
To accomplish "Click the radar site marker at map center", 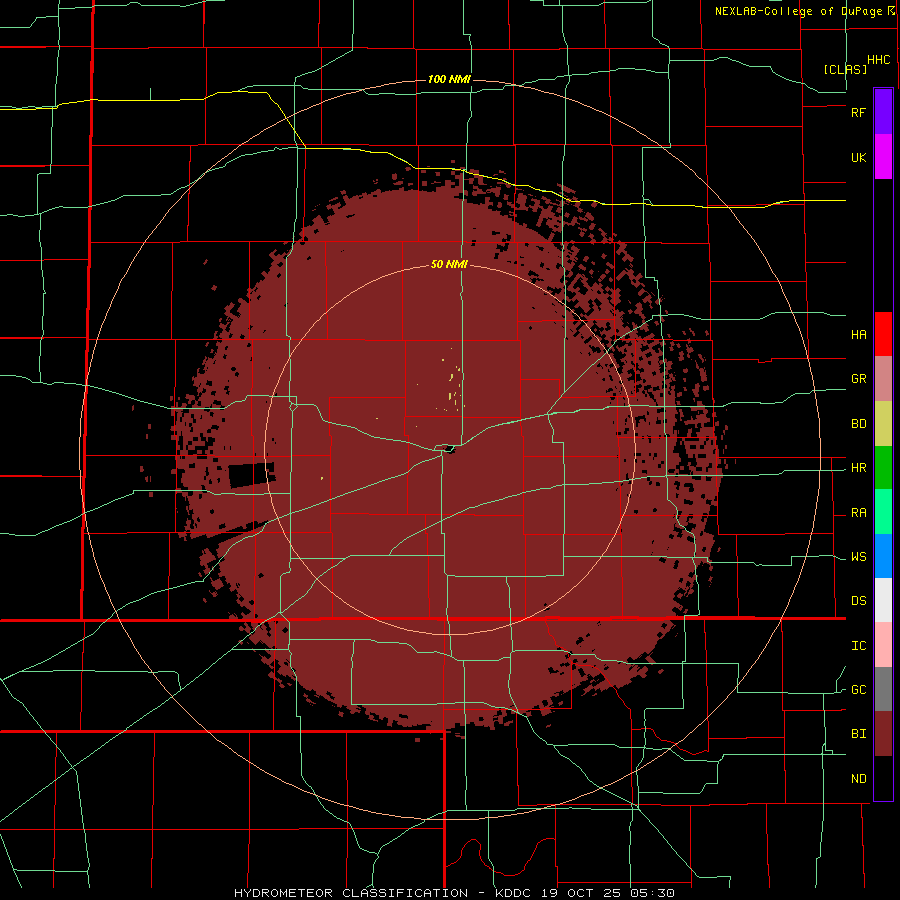I will coord(449,449).
